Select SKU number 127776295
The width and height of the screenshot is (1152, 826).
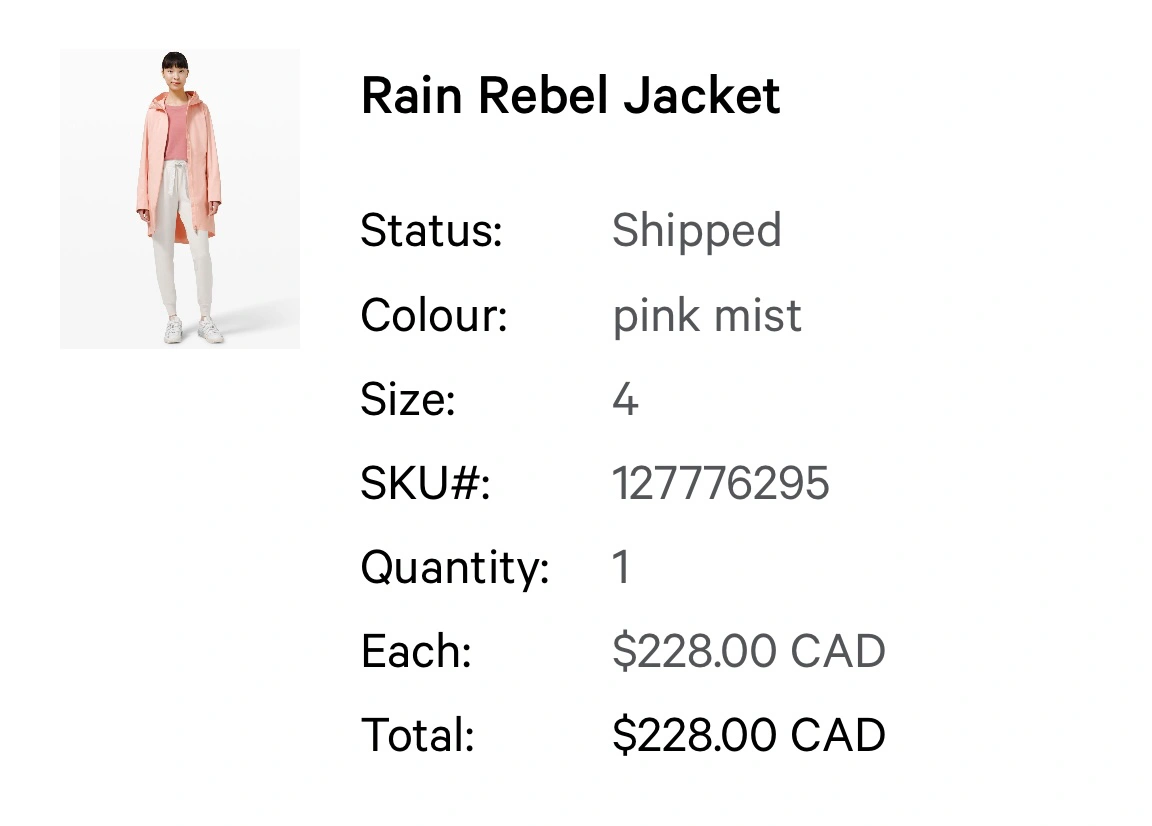coord(721,484)
